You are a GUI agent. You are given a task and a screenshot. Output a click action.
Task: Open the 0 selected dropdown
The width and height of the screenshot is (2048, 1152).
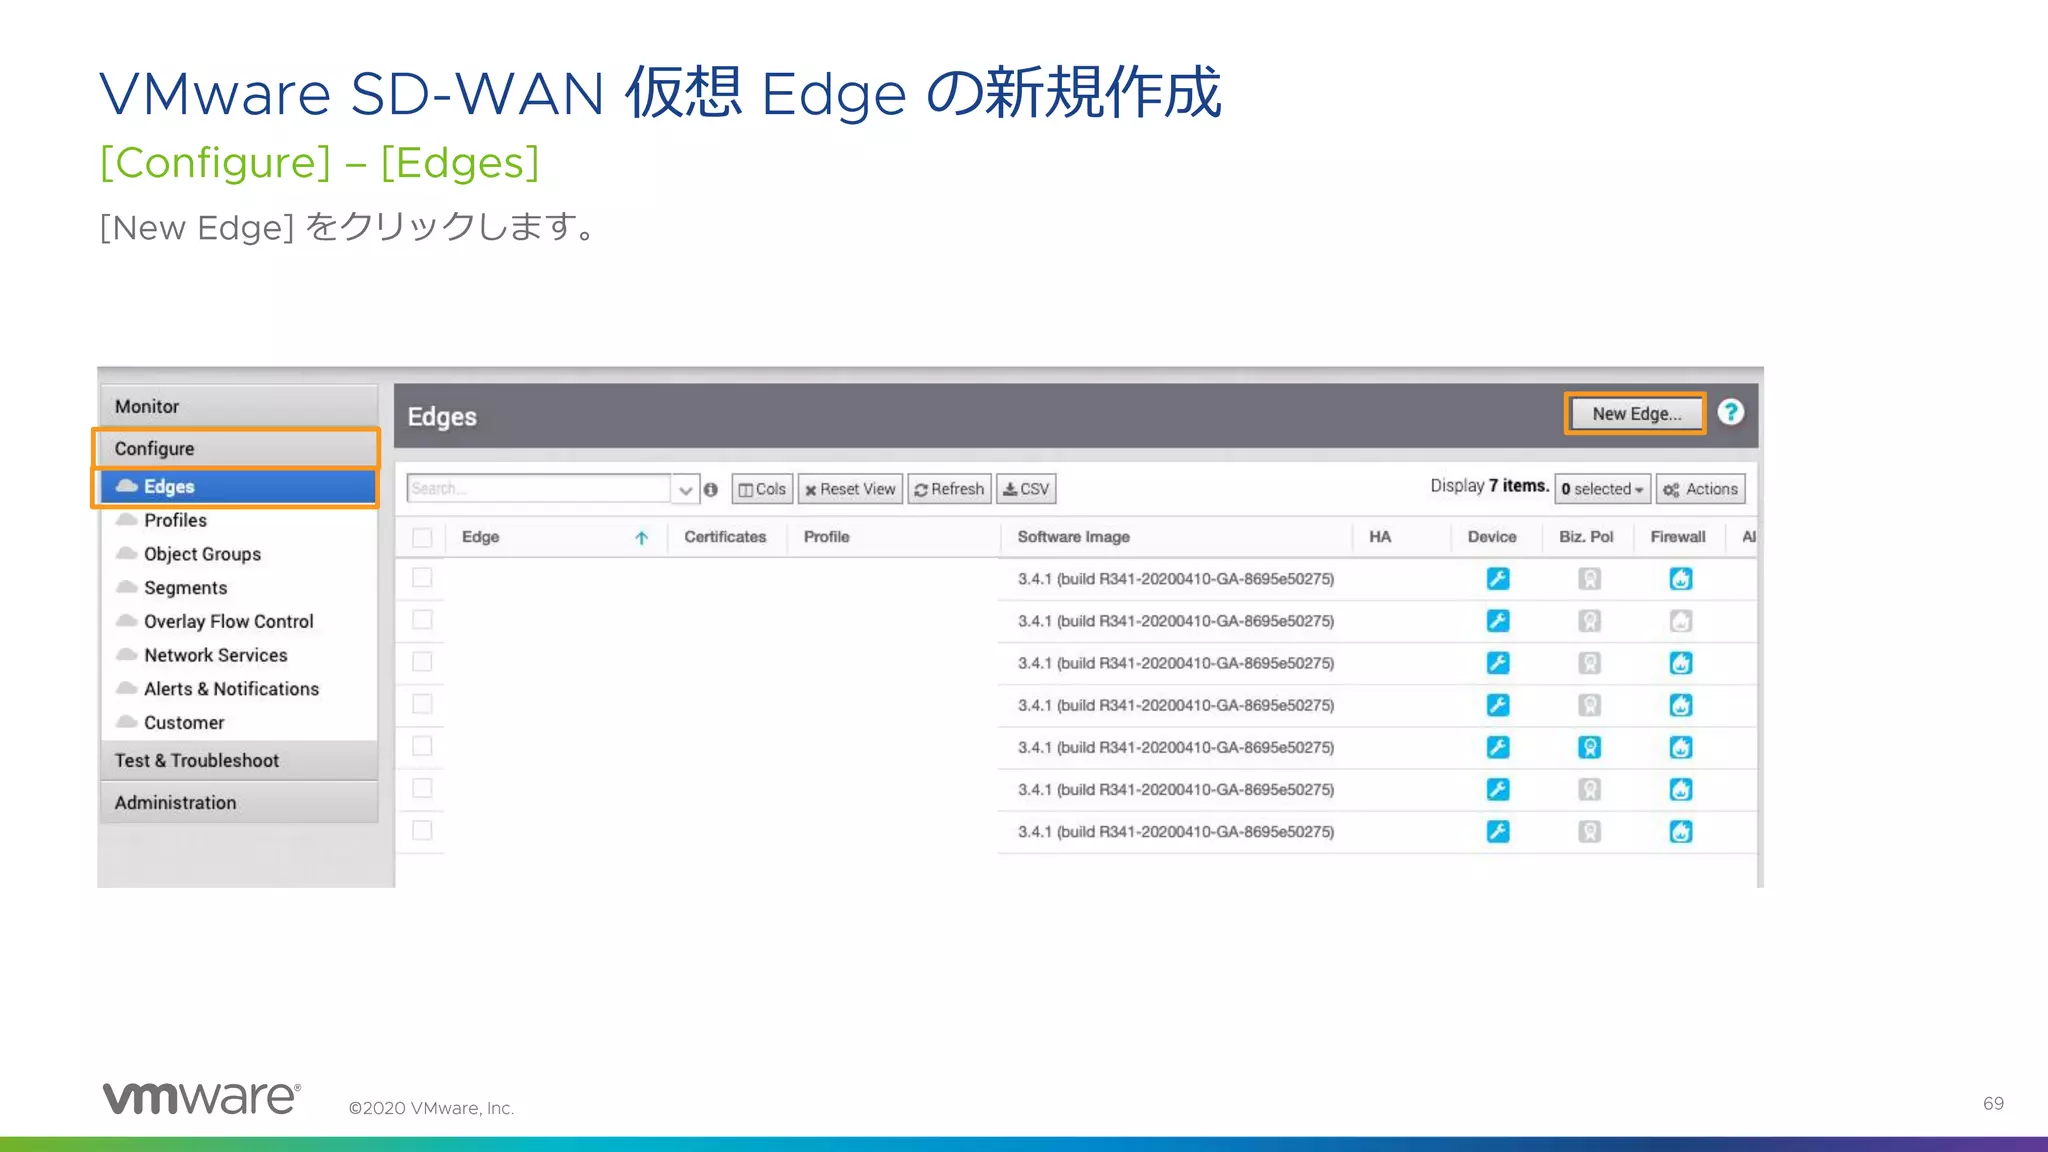point(1602,489)
